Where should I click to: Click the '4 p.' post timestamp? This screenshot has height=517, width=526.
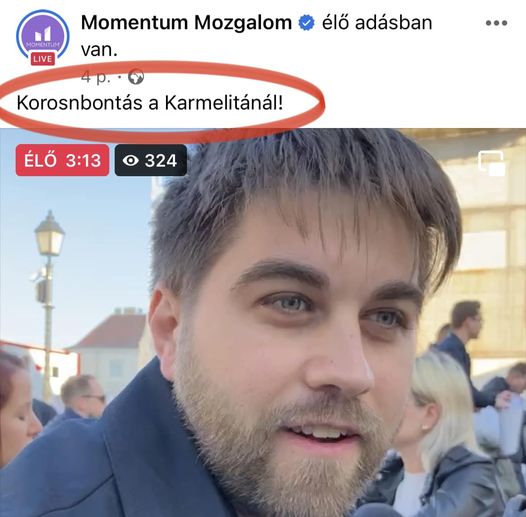(x=96, y=77)
